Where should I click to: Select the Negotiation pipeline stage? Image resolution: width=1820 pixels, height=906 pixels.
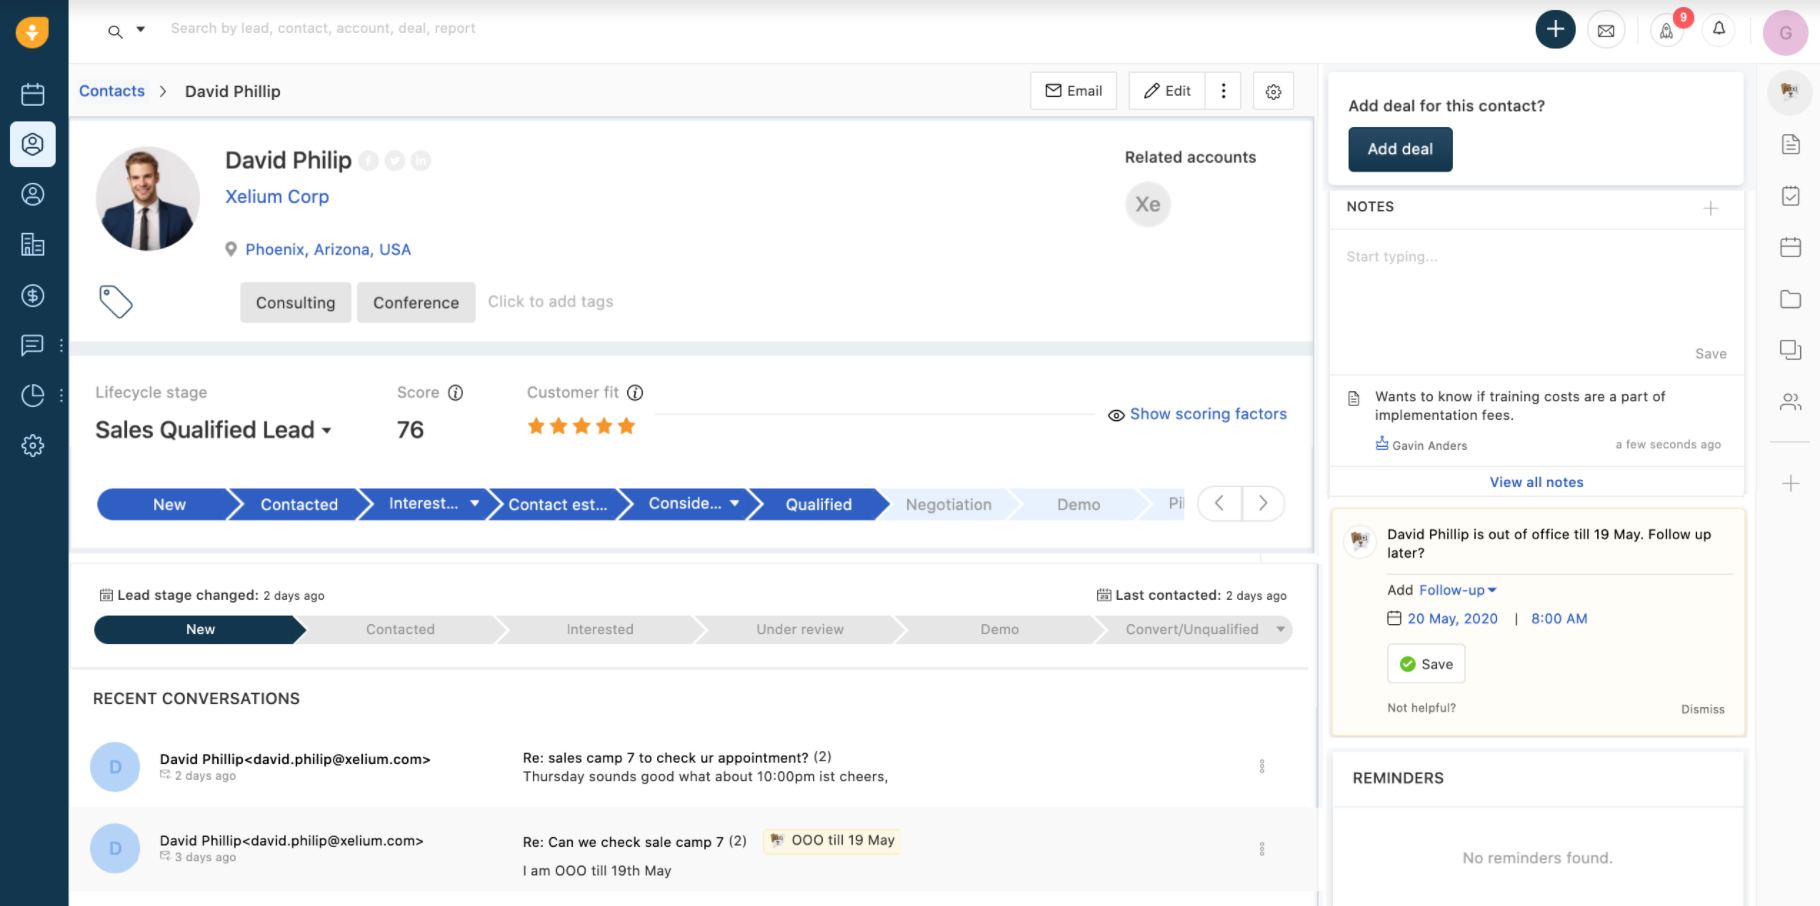948,505
